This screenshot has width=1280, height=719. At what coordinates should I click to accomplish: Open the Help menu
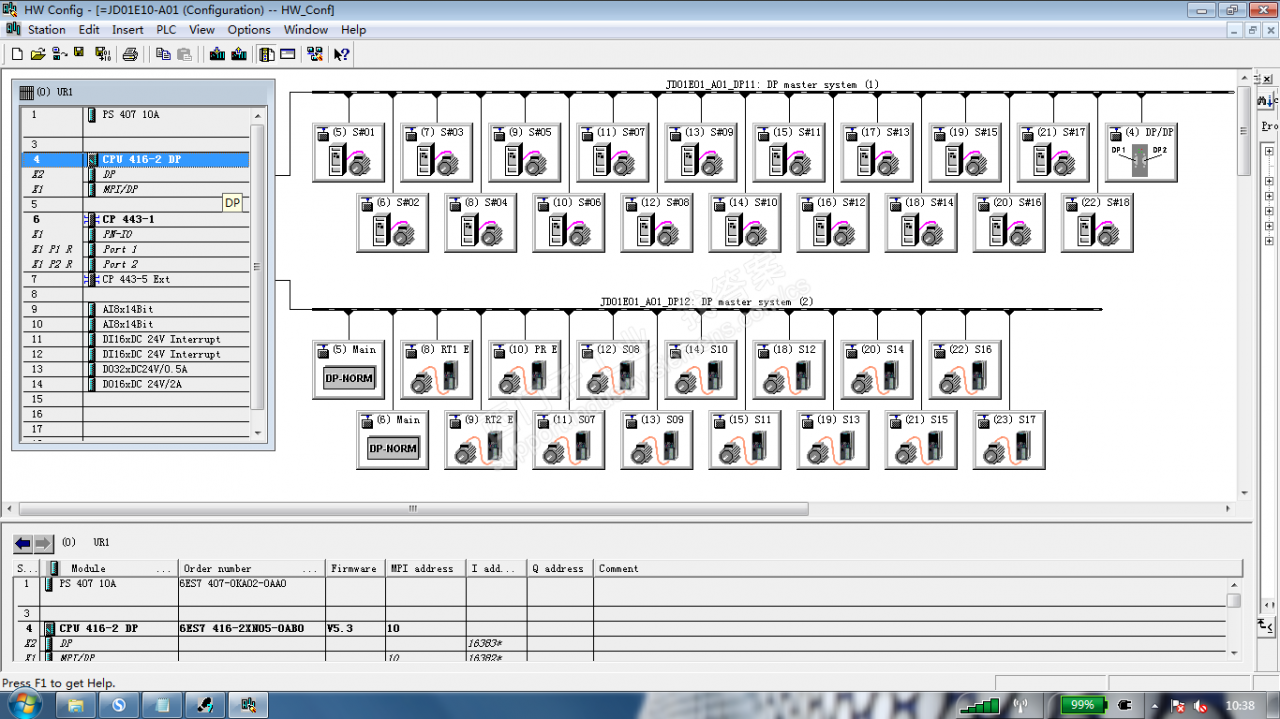(354, 30)
